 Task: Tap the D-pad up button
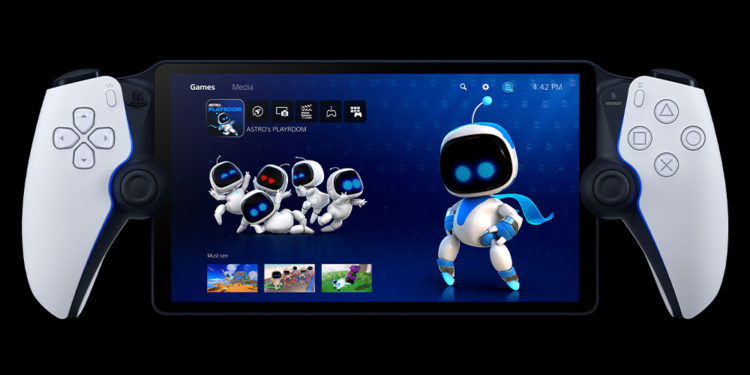pyautogui.click(x=84, y=120)
